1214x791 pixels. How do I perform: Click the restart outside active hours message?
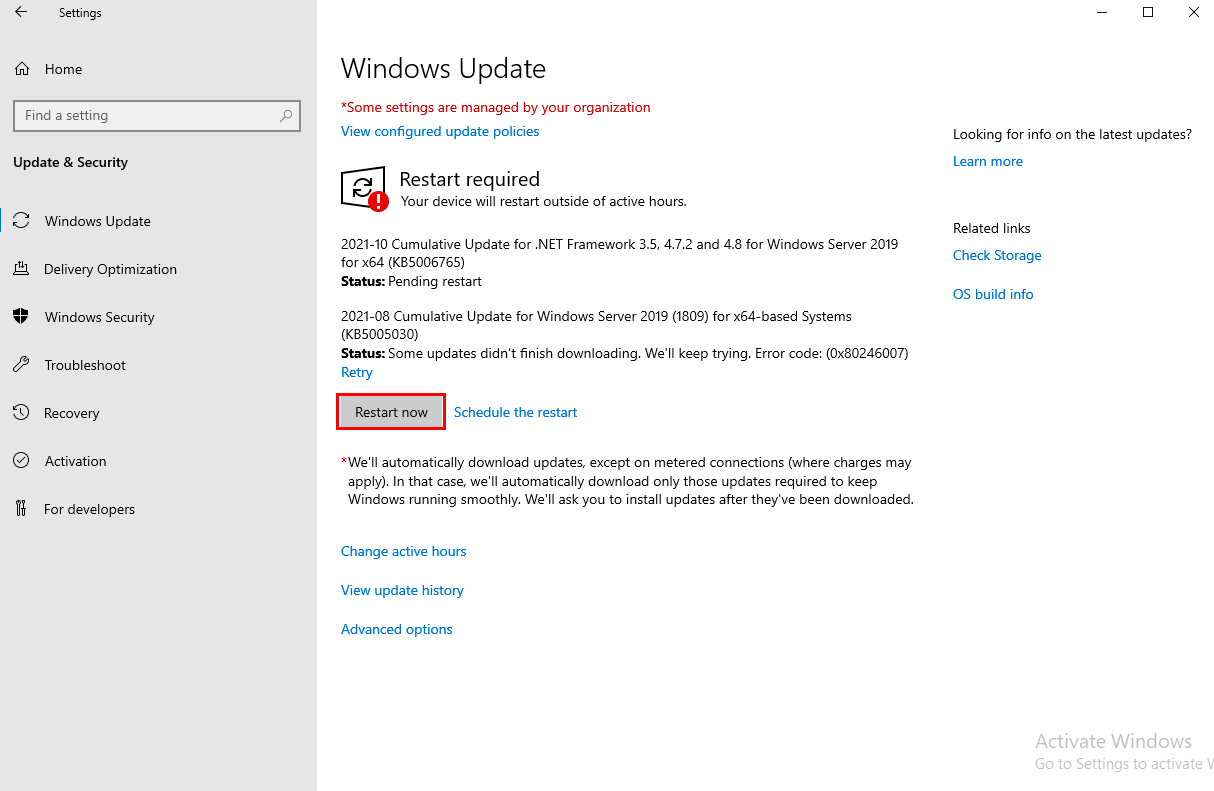[x=543, y=201]
